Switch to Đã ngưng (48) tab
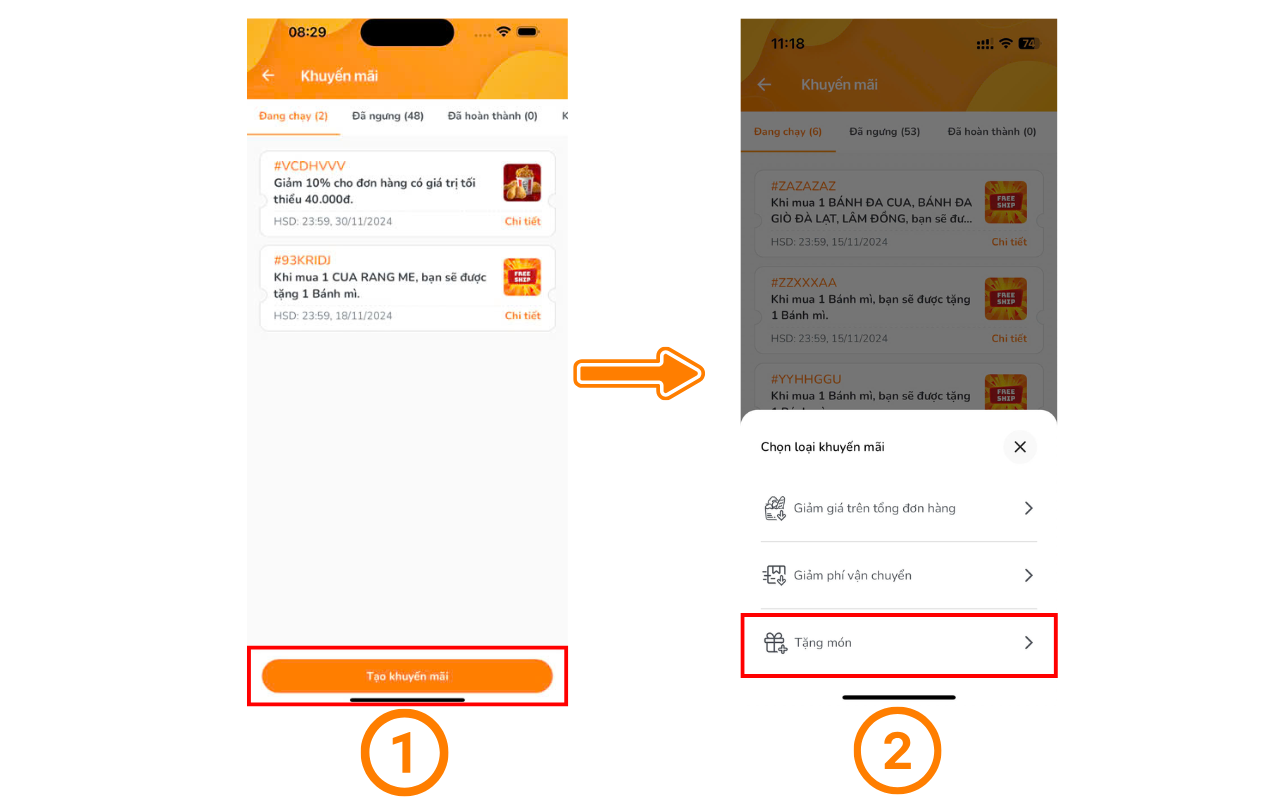This screenshot has width=1280, height=800. tap(388, 116)
